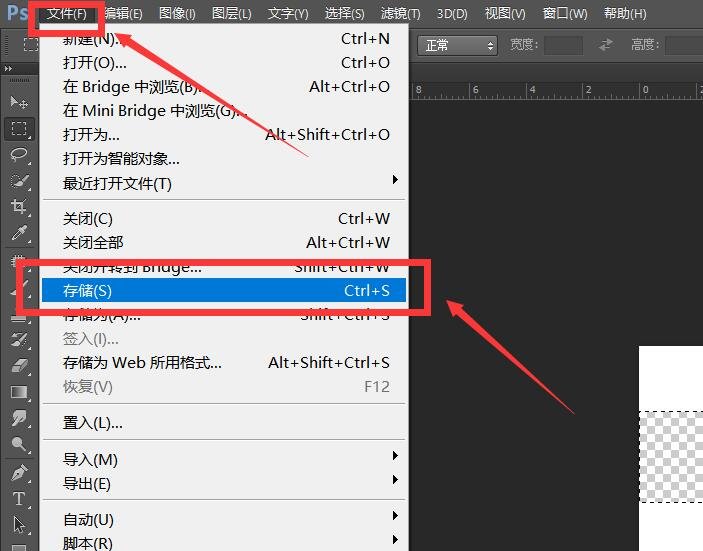The image size is (703, 551).
Task: Choose 打开为... menu entry
Action: pyautogui.click(x=223, y=134)
